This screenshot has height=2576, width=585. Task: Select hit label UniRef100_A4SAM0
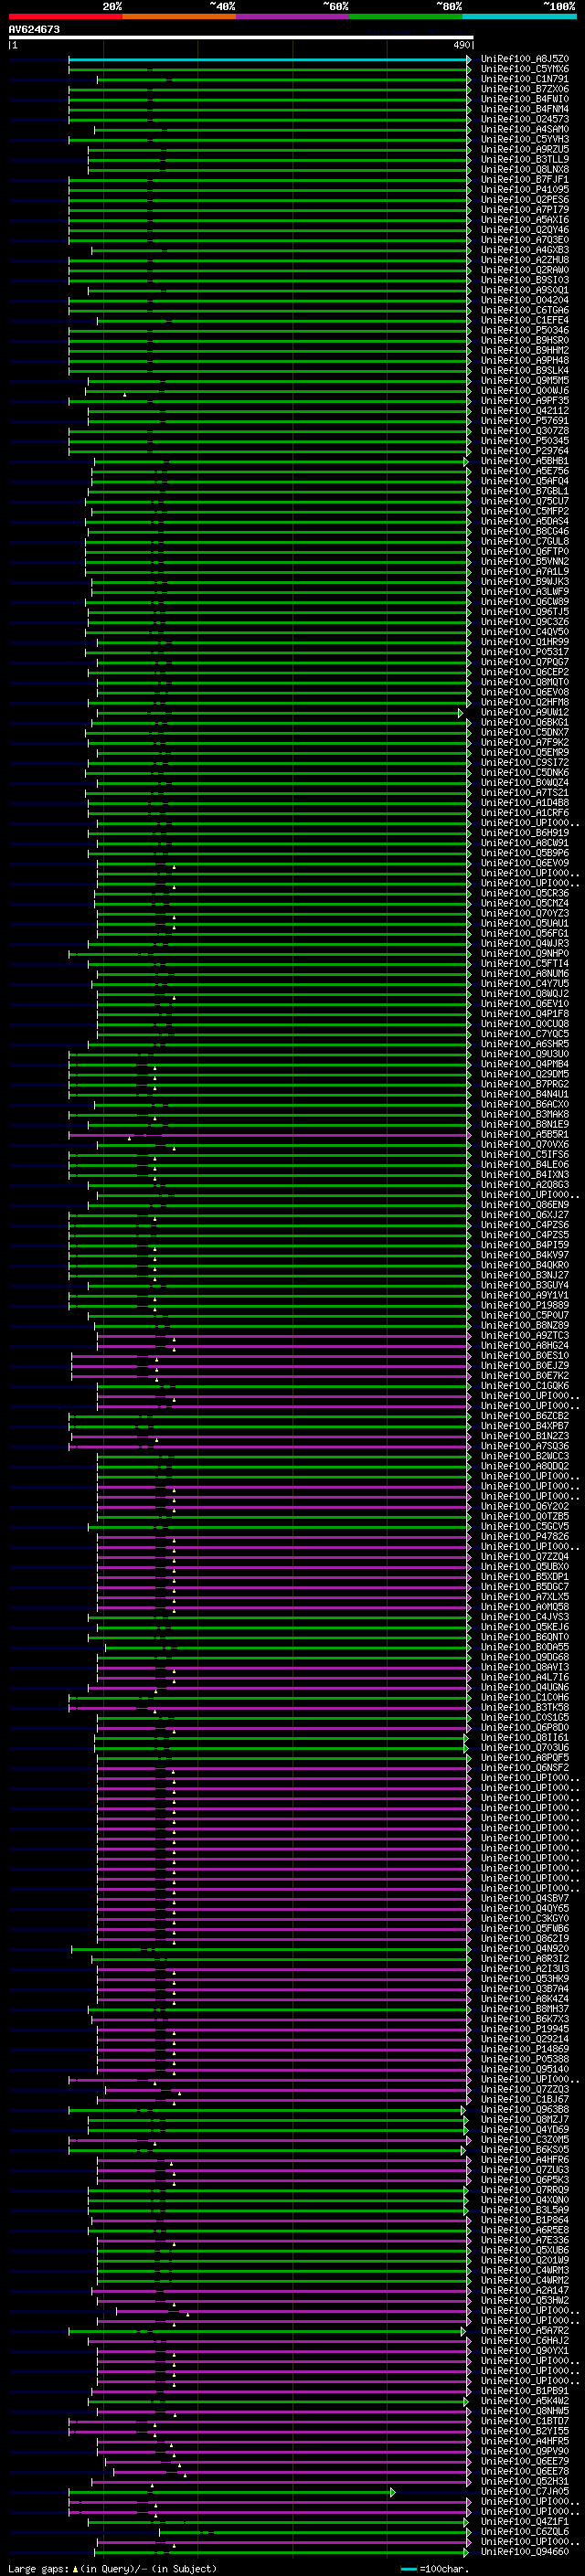[525, 129]
